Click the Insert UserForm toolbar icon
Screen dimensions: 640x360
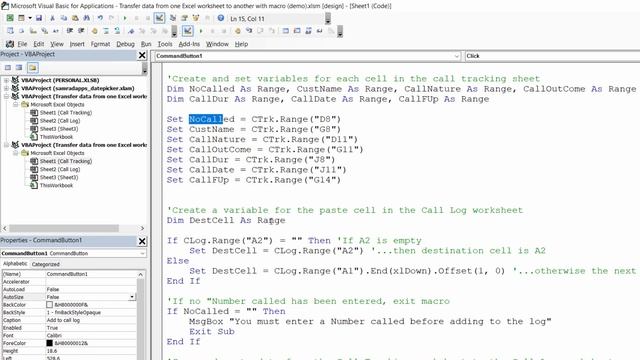click(21, 18)
